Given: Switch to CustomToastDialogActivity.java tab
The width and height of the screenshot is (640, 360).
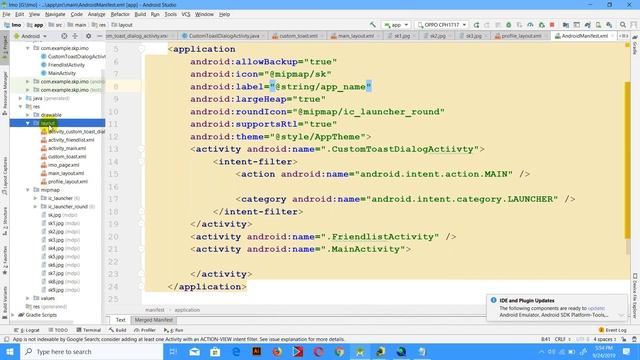Looking at the screenshot, I should point(224,36).
